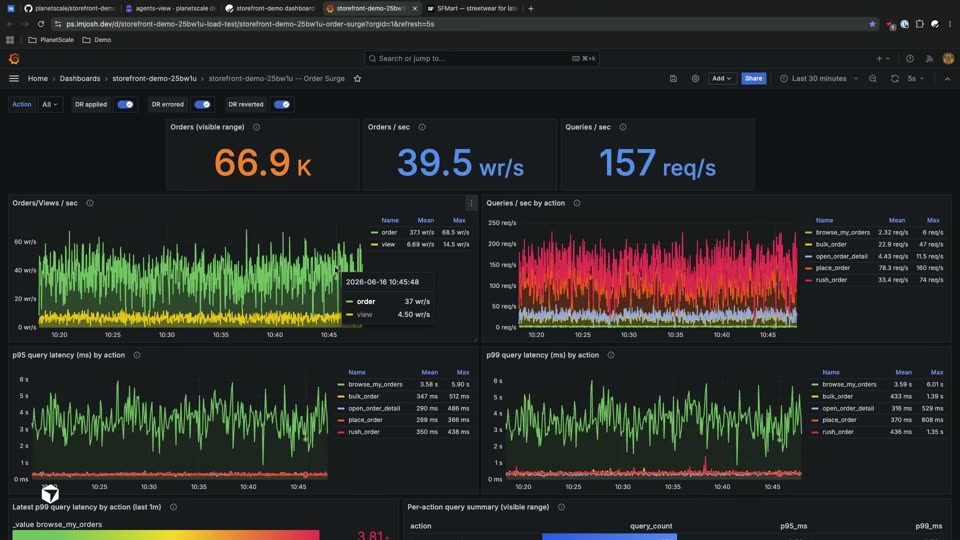Toggle the DR applied switch
This screenshot has height=540, width=960.
125,105
